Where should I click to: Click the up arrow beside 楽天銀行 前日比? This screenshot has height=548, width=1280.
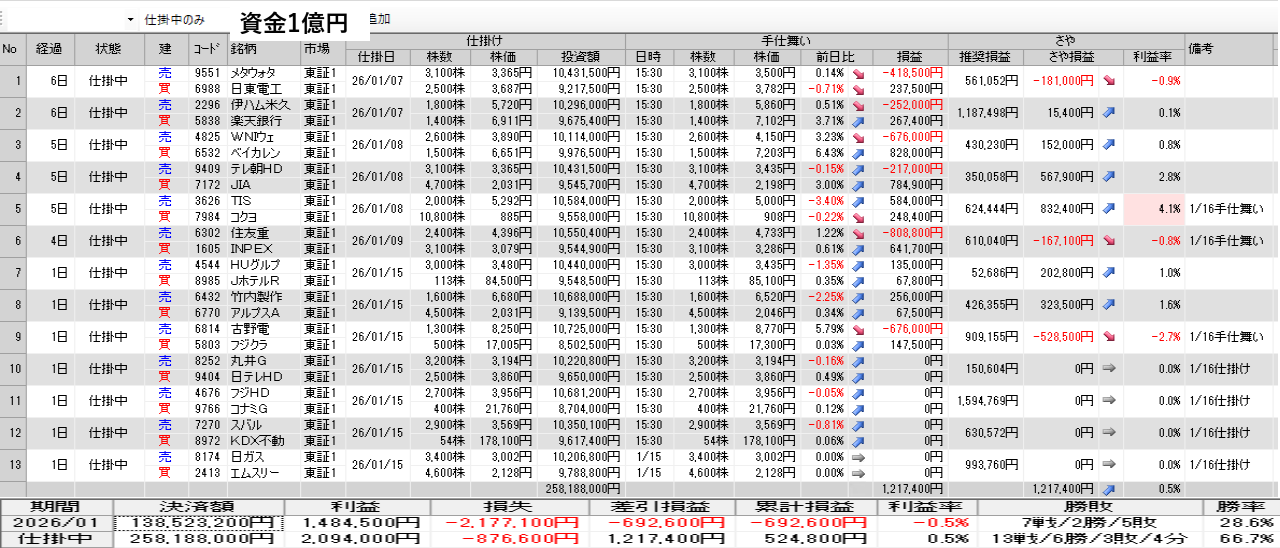coord(859,120)
